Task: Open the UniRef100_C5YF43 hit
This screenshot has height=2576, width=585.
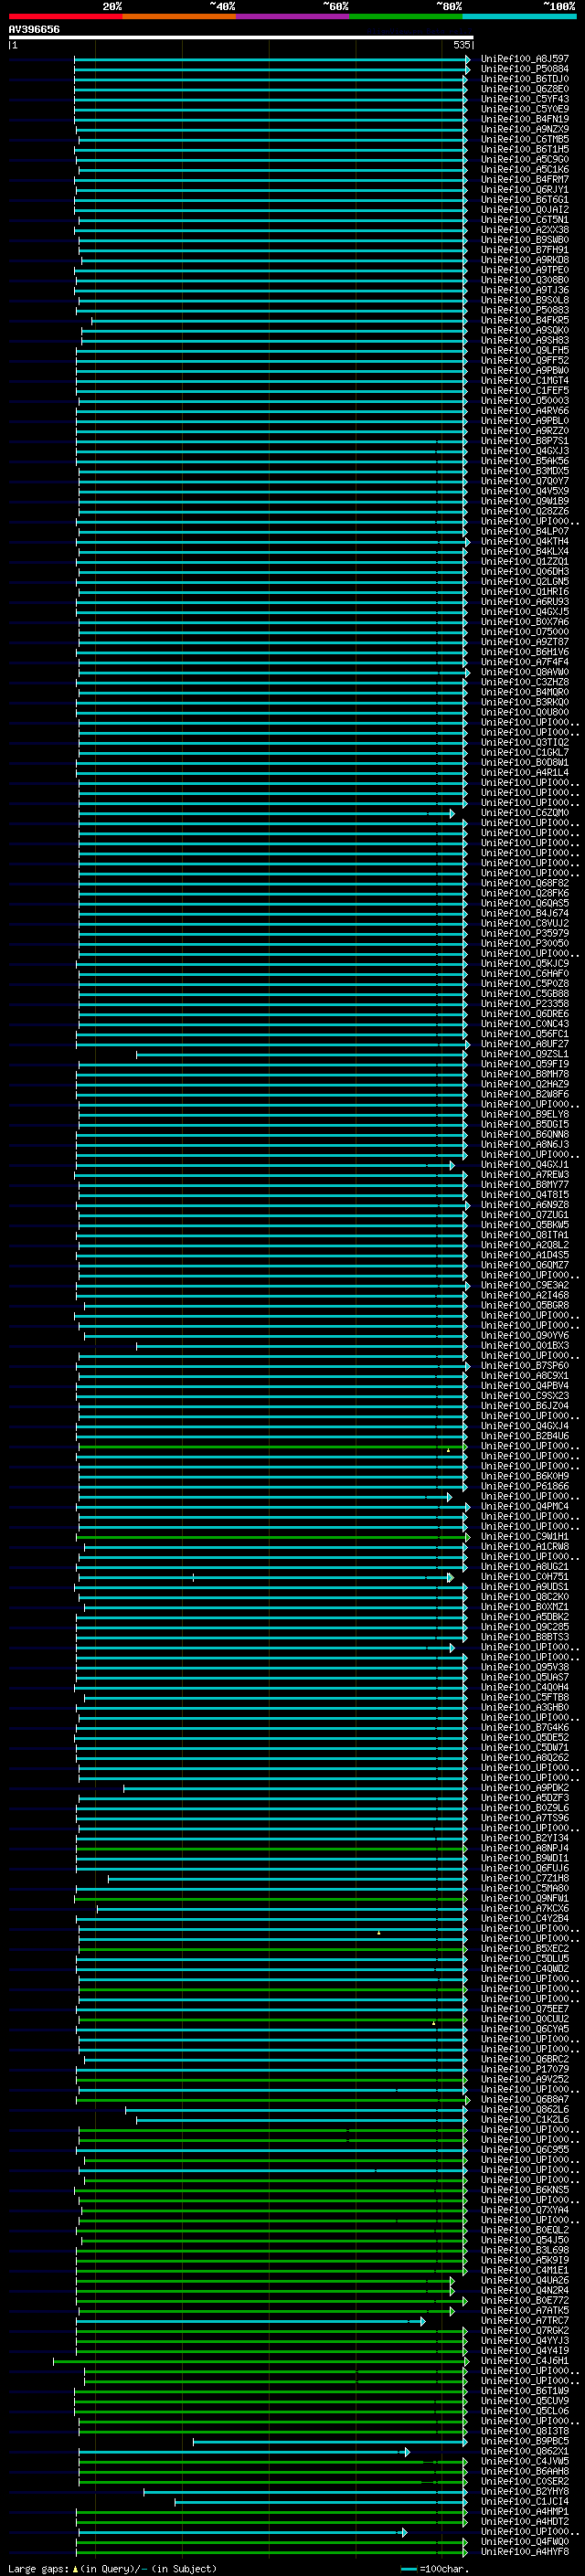Action: click(524, 99)
